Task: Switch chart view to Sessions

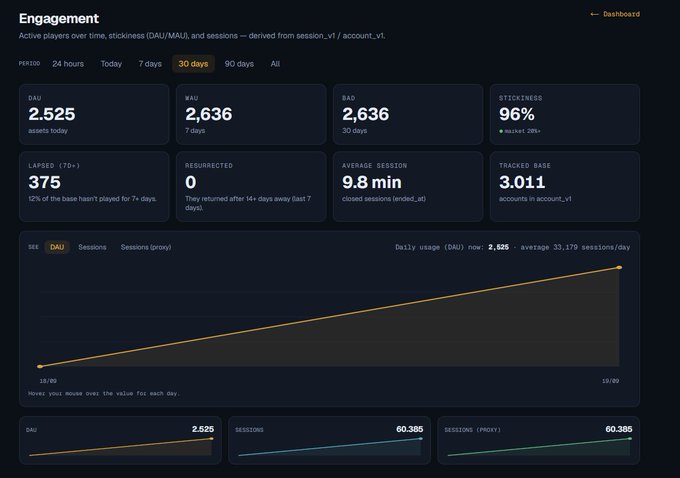Action: (92, 247)
